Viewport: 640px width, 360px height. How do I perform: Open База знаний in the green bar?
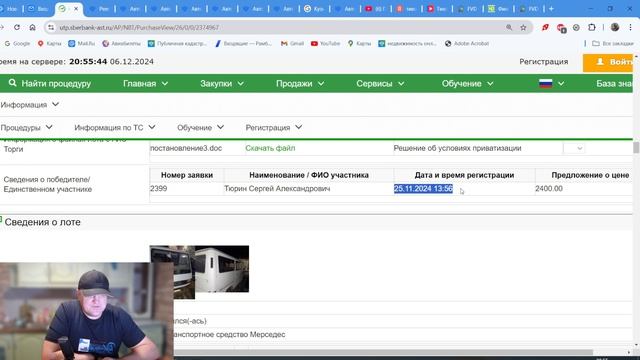point(614,83)
